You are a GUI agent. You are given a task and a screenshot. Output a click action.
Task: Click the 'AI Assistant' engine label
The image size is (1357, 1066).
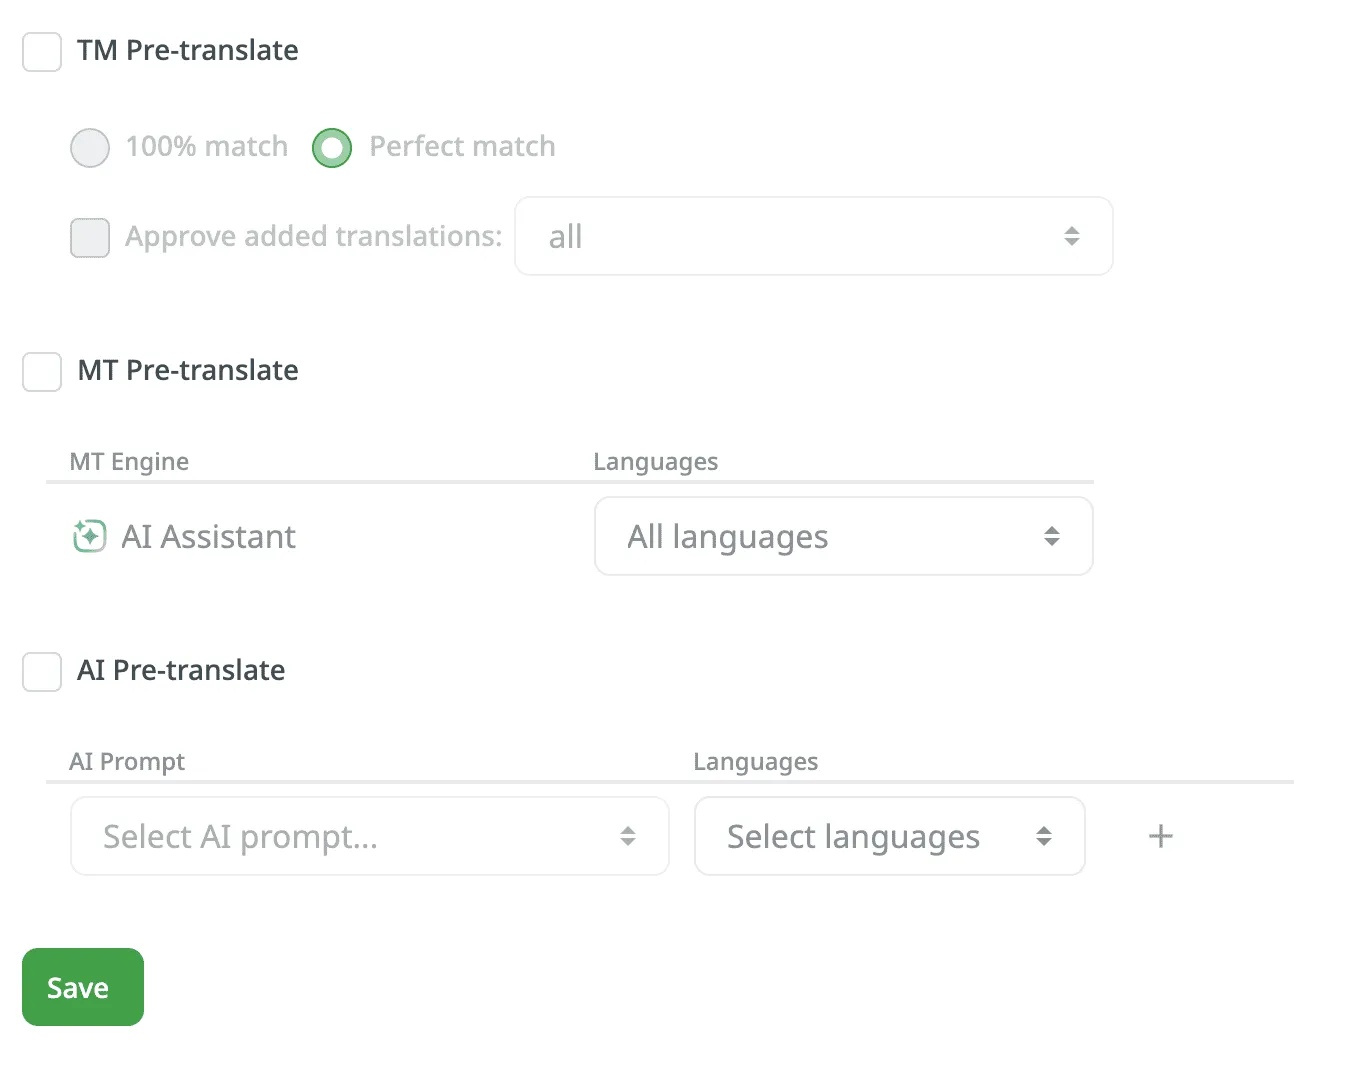click(x=209, y=536)
